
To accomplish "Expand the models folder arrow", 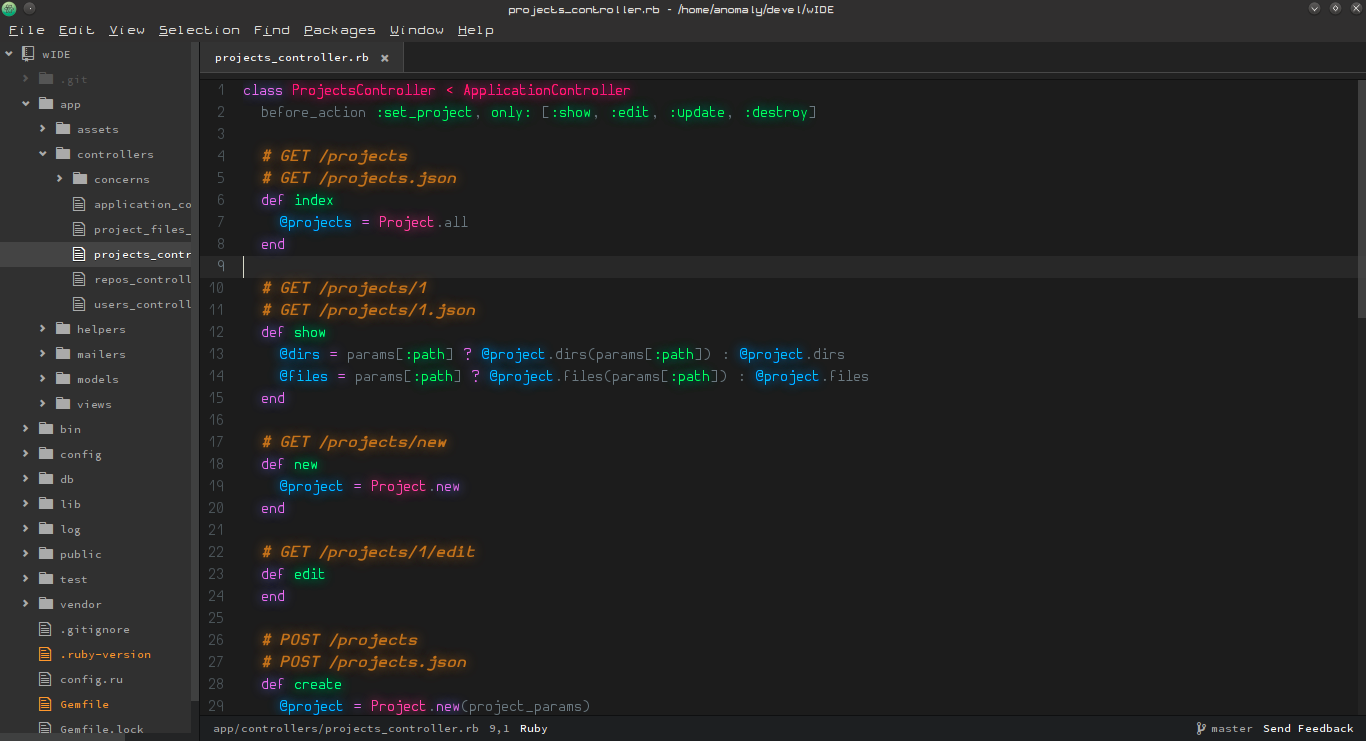I will click(x=43, y=379).
